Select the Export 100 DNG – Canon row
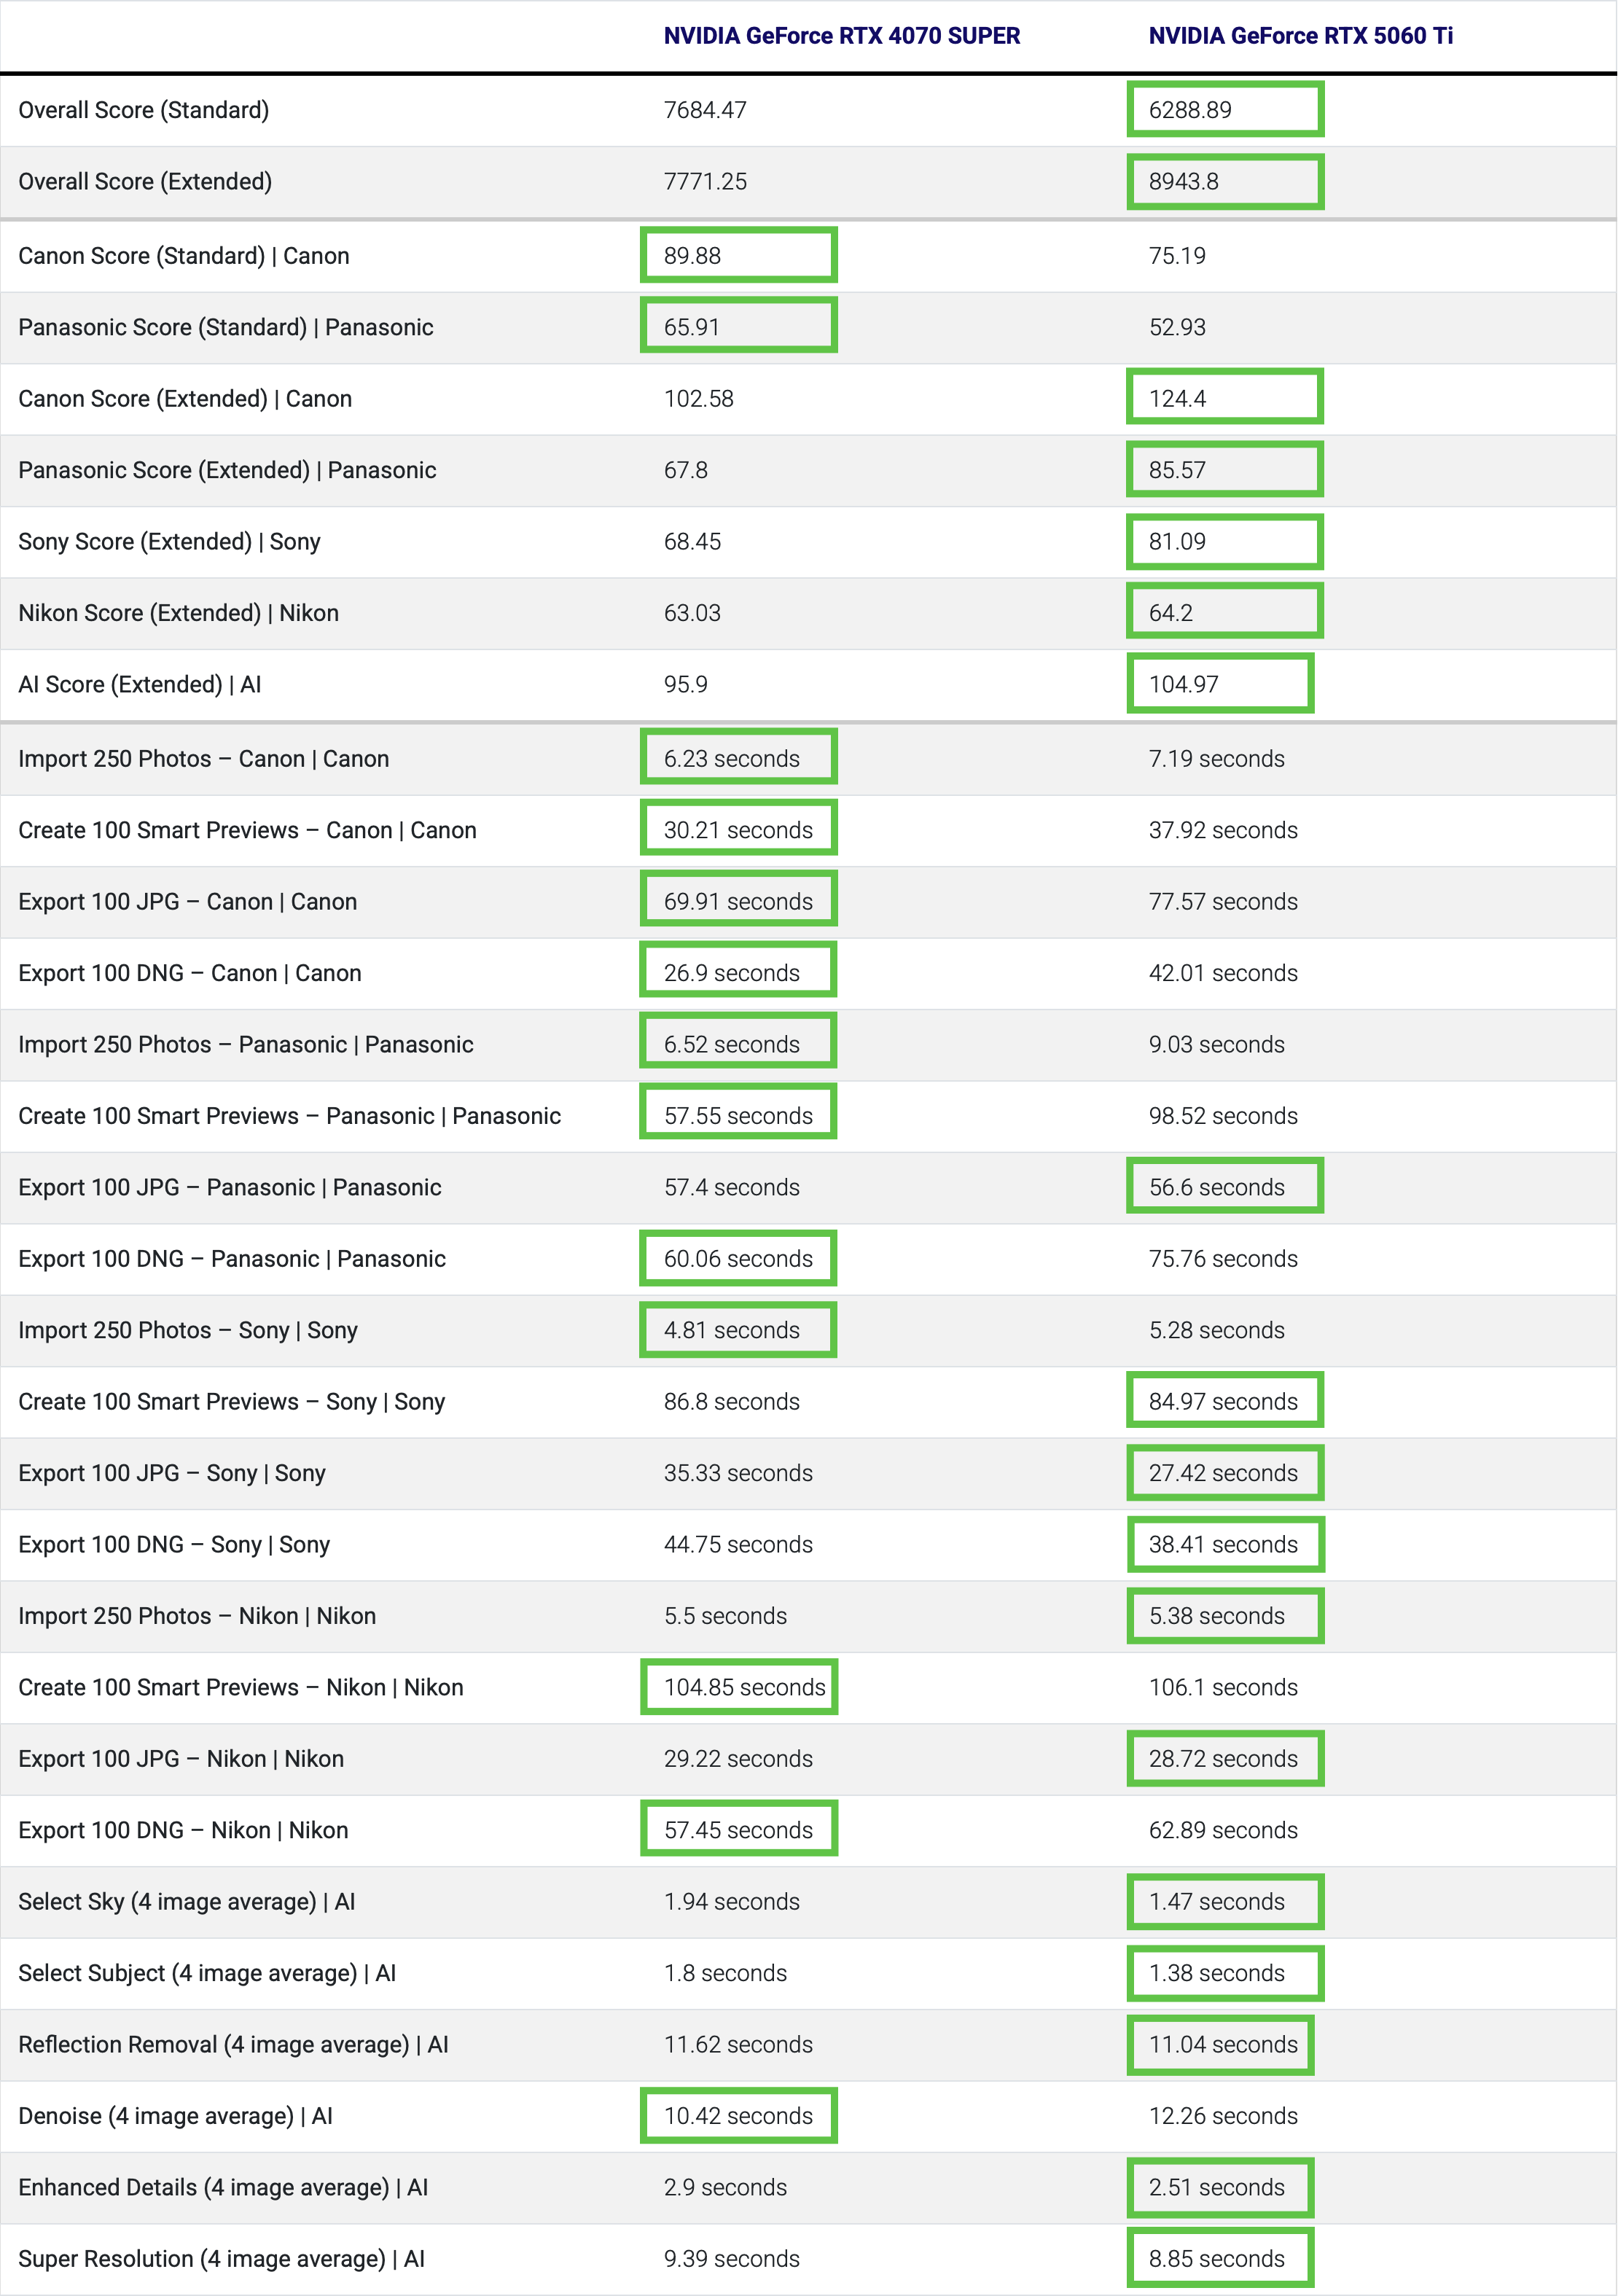This screenshot has height=2296, width=1618. tap(809, 973)
